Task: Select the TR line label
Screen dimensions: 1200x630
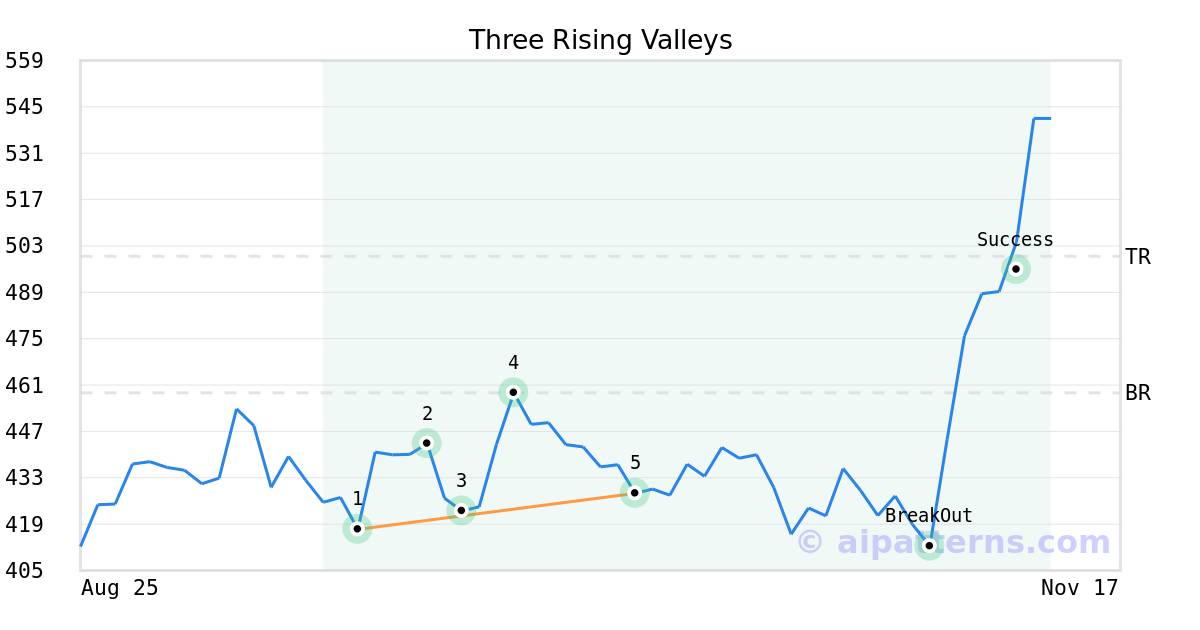Action: pos(1138,257)
